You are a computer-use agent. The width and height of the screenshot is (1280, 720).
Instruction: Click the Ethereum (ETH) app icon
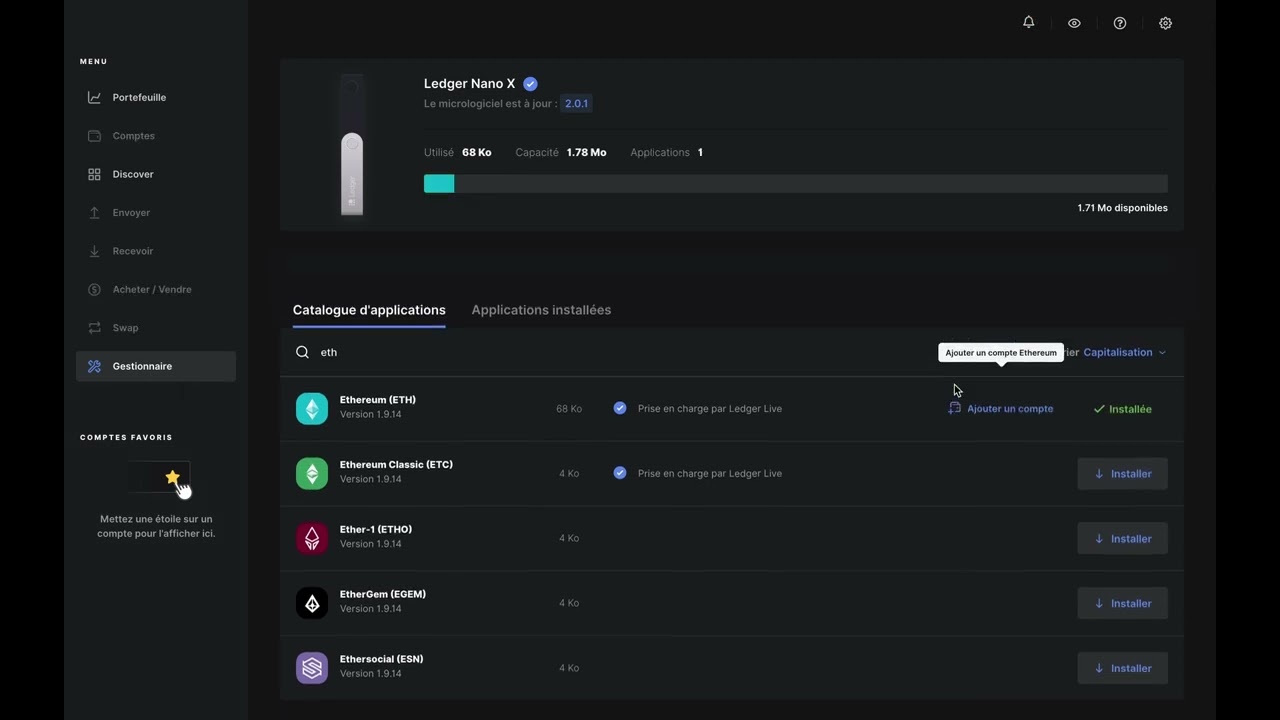(x=312, y=408)
